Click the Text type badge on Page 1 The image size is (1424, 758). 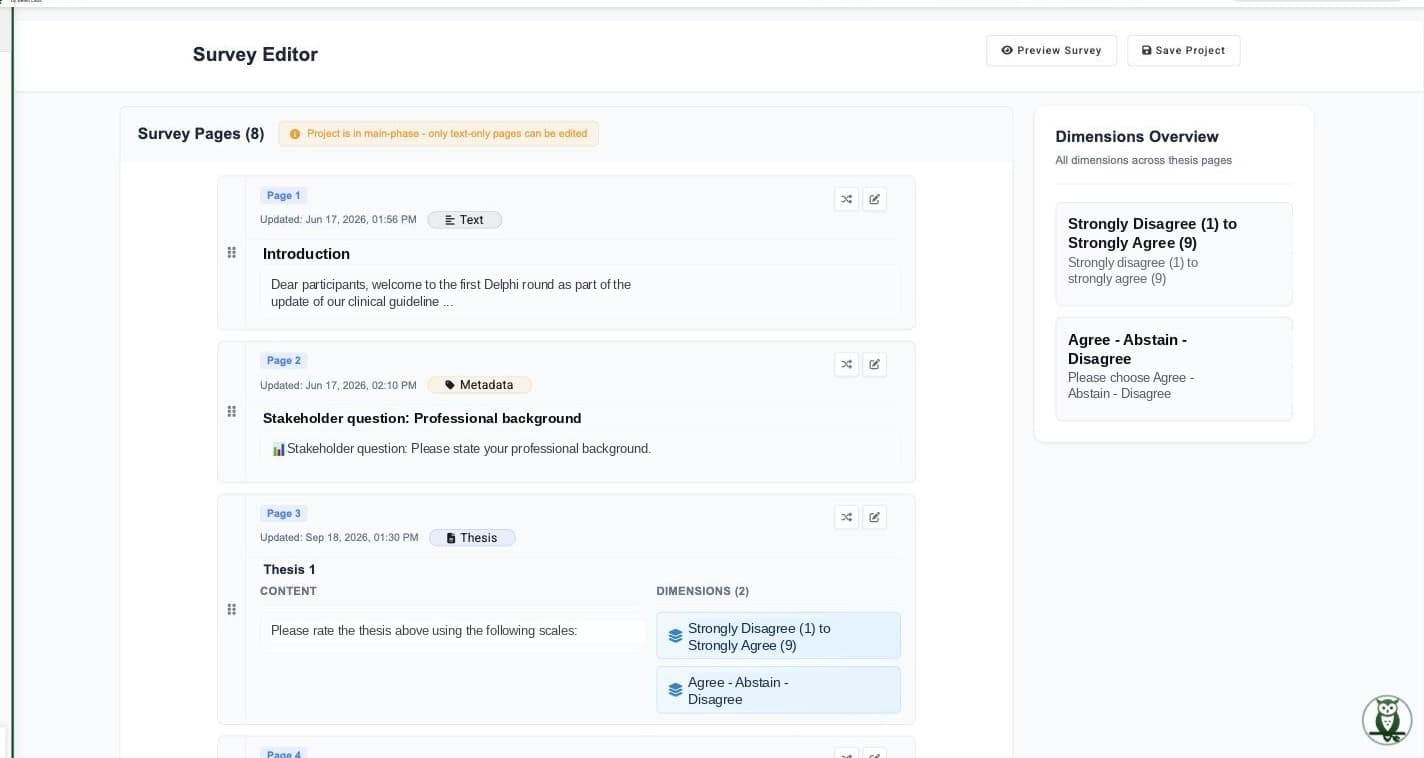464,220
